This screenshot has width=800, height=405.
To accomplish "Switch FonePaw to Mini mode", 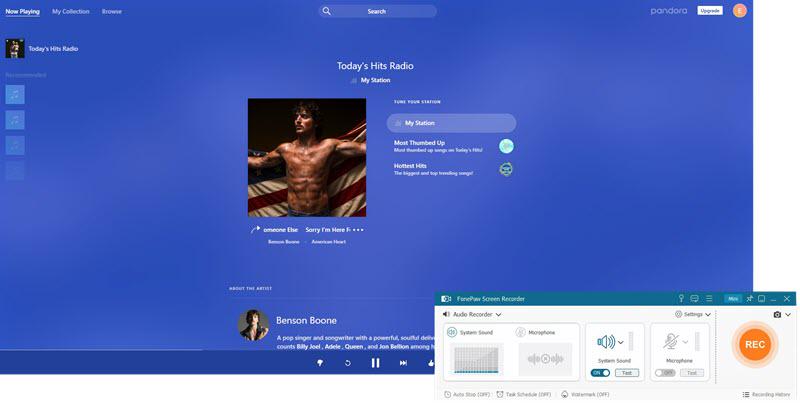I will tap(733, 299).
